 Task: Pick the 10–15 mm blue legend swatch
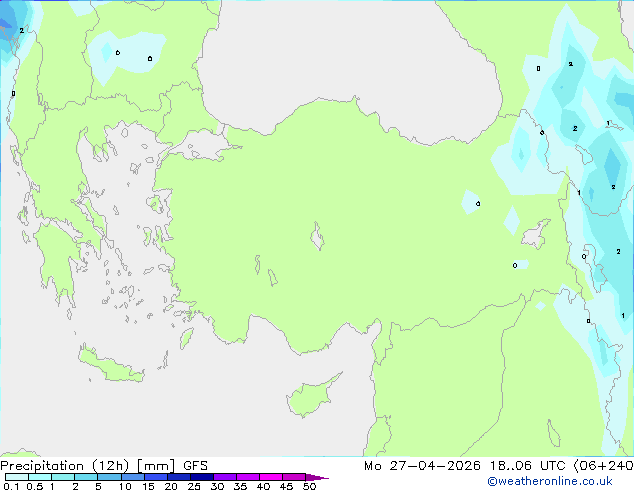132,477
